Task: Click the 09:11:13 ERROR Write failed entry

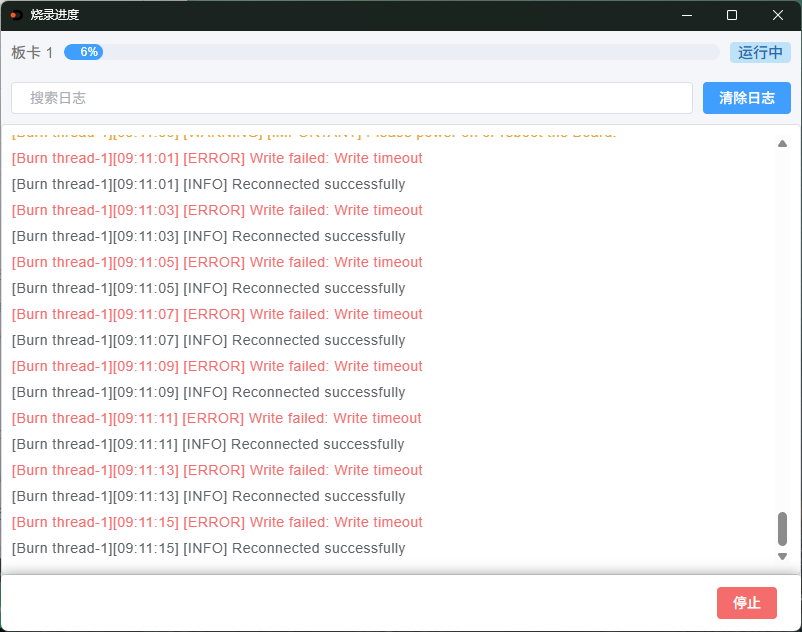Action: coord(217,470)
